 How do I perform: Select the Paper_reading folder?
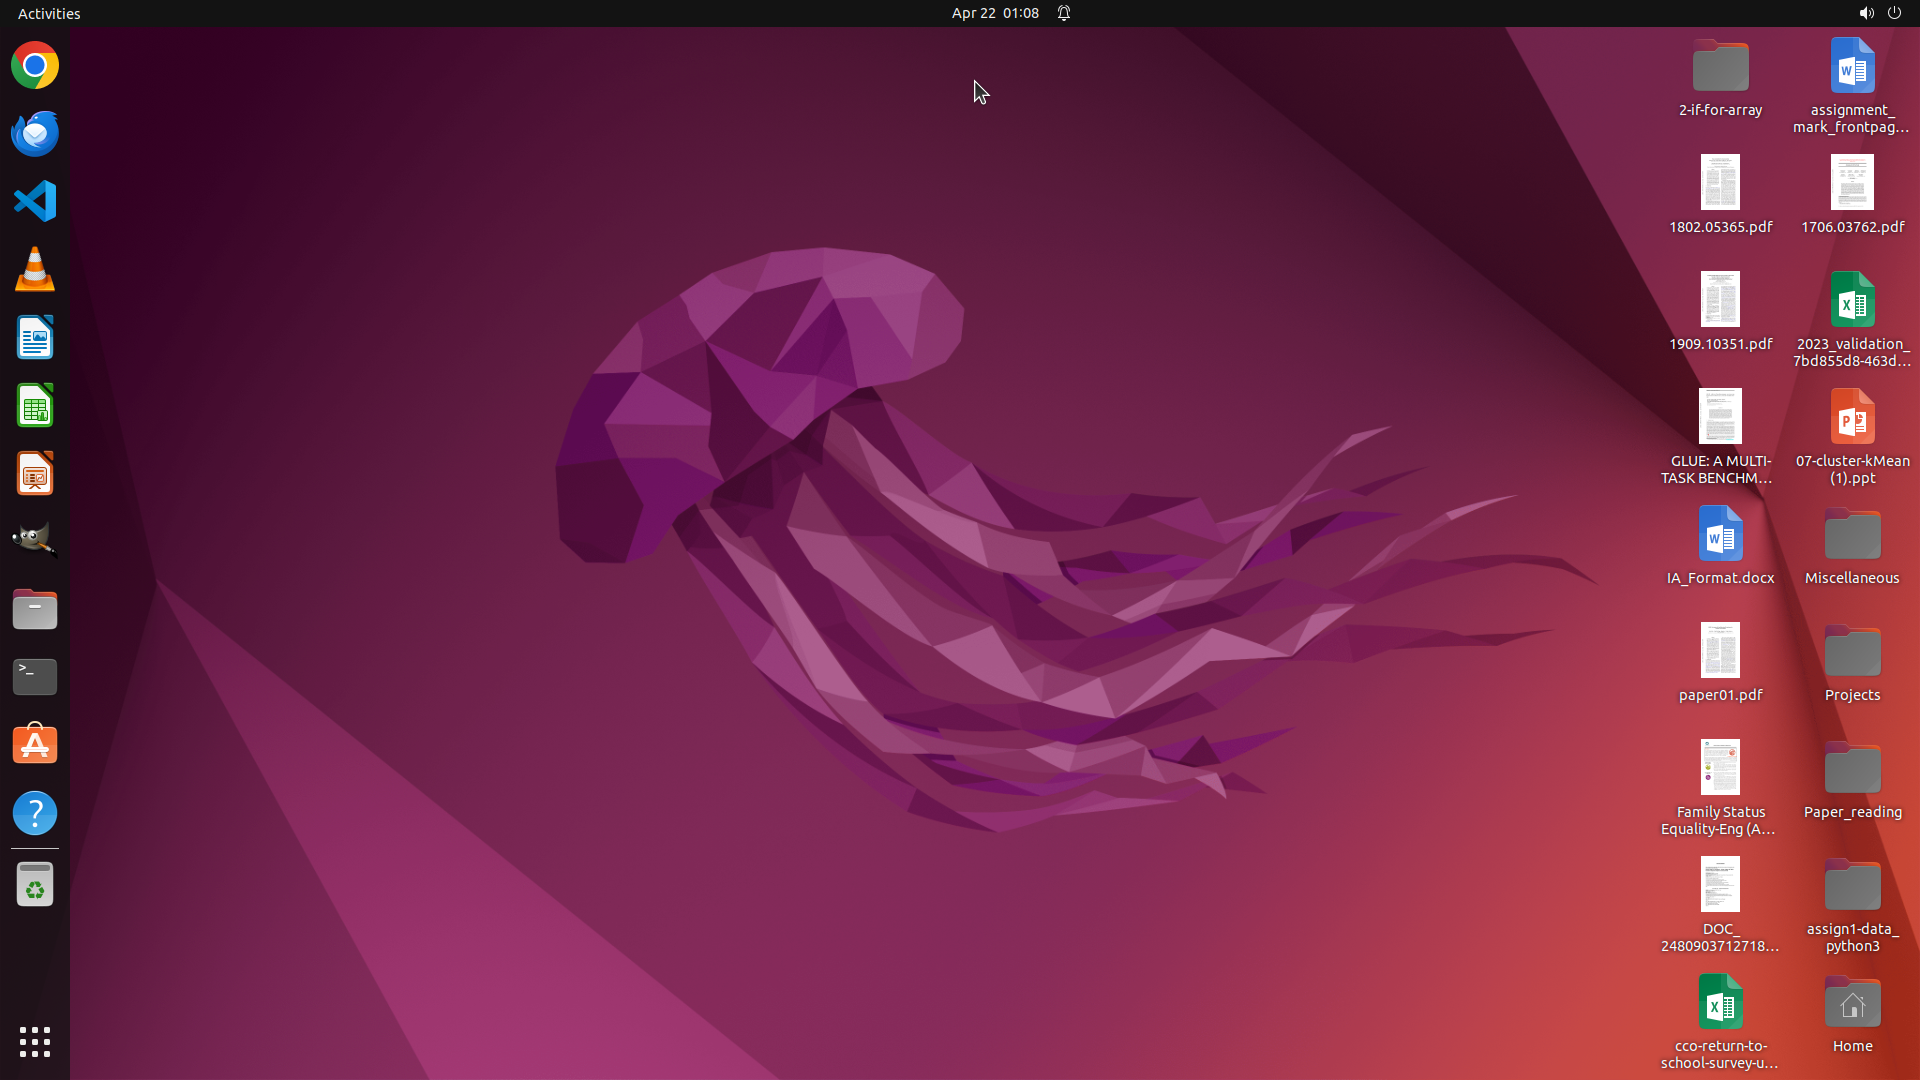pos(1852,769)
